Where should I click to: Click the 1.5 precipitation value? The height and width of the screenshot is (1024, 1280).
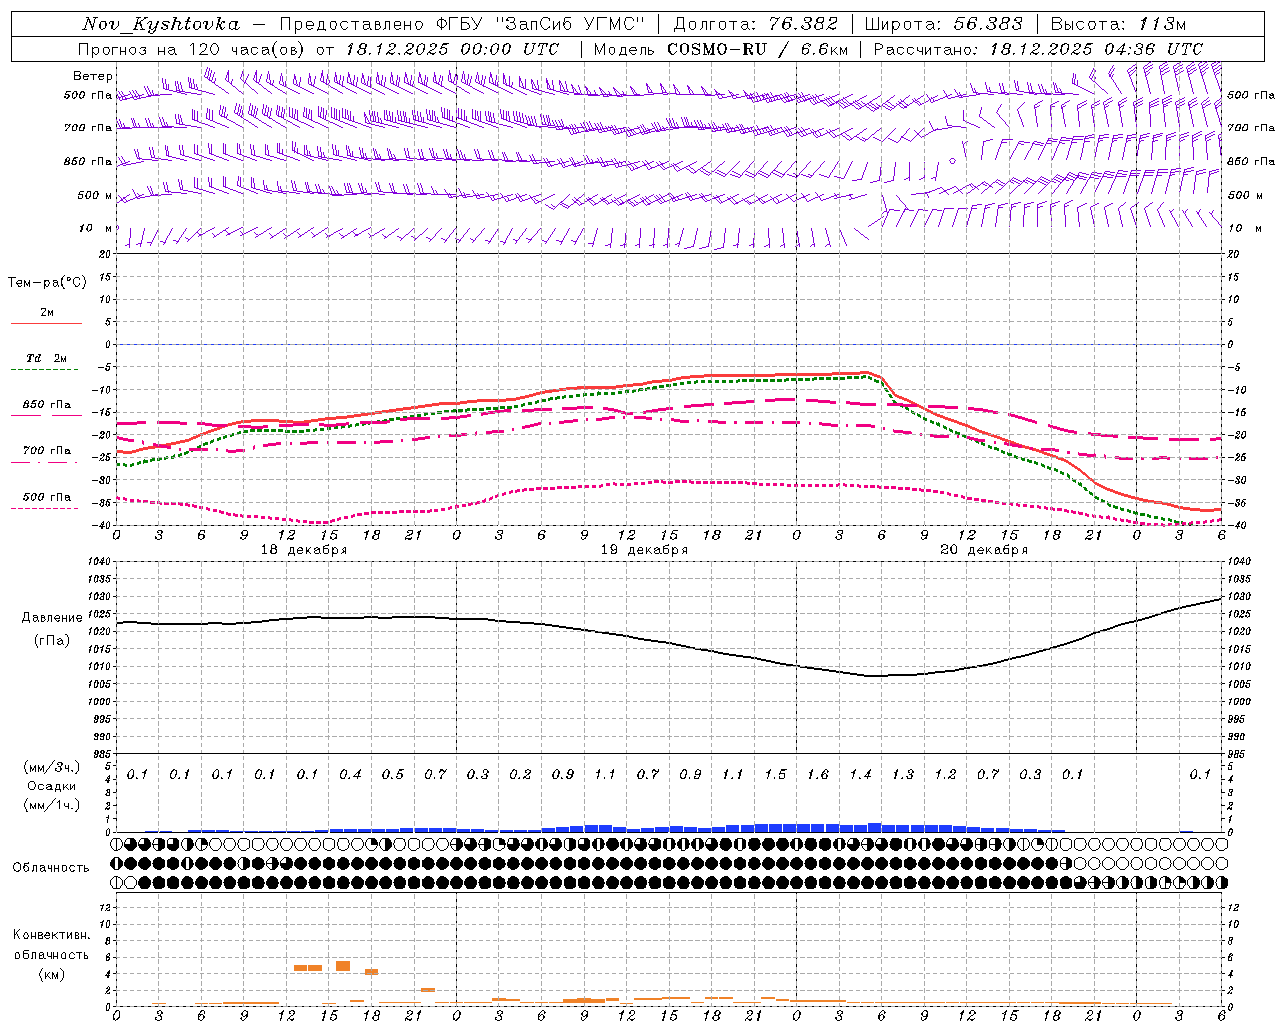[x=775, y=775]
